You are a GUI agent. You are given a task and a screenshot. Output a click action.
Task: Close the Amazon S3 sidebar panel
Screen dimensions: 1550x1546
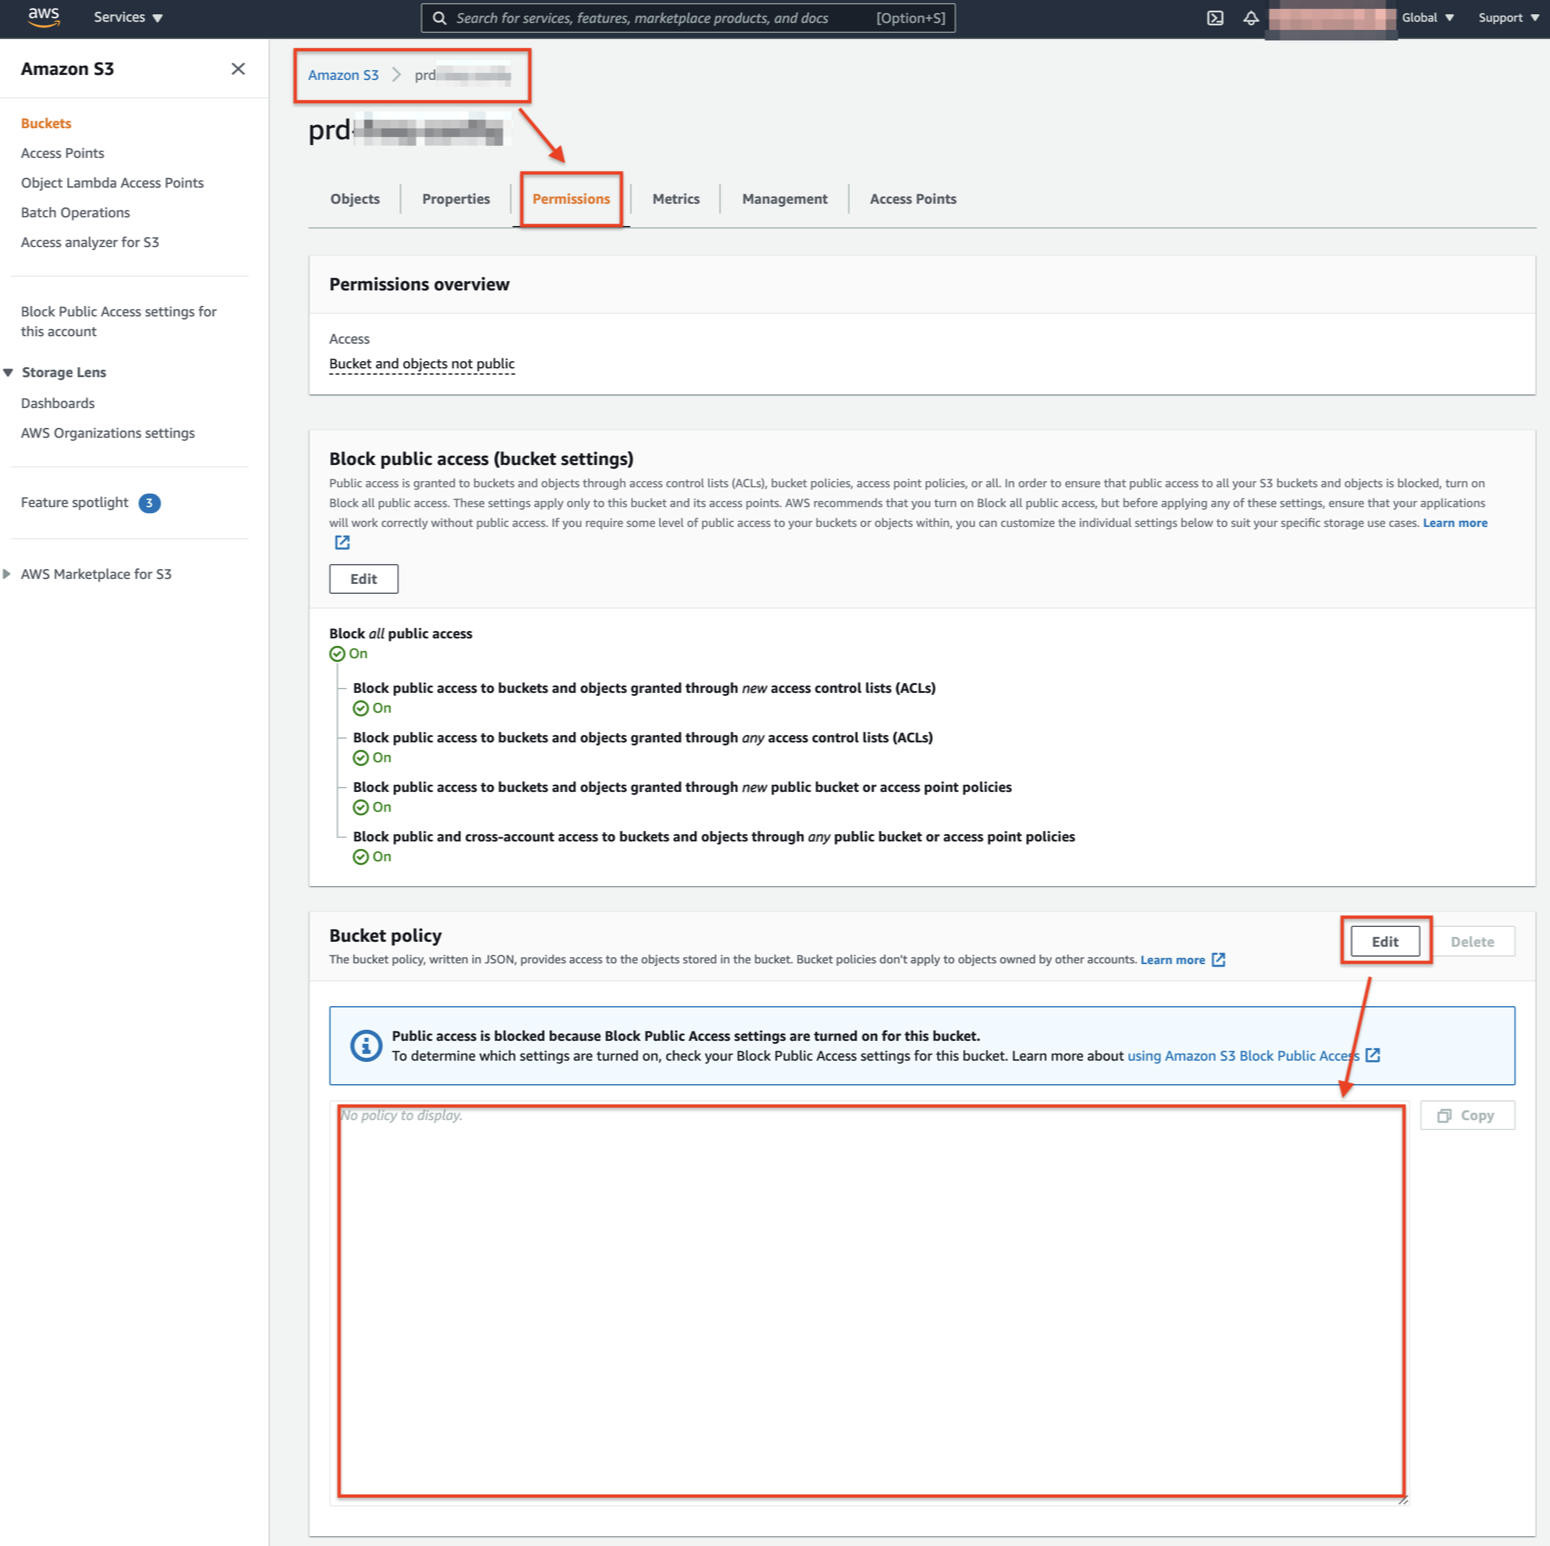click(x=238, y=69)
